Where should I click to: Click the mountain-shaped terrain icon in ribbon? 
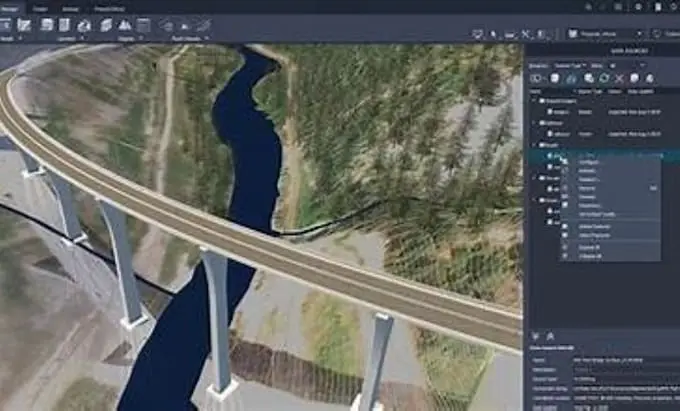(x=125, y=25)
